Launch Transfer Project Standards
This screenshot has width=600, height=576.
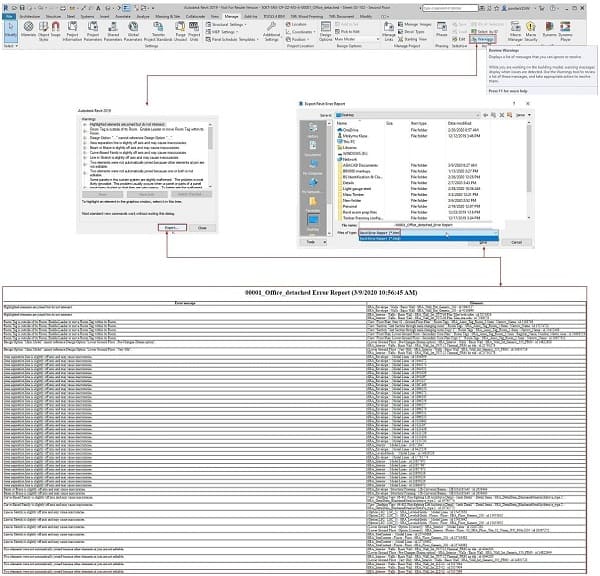click(158, 31)
